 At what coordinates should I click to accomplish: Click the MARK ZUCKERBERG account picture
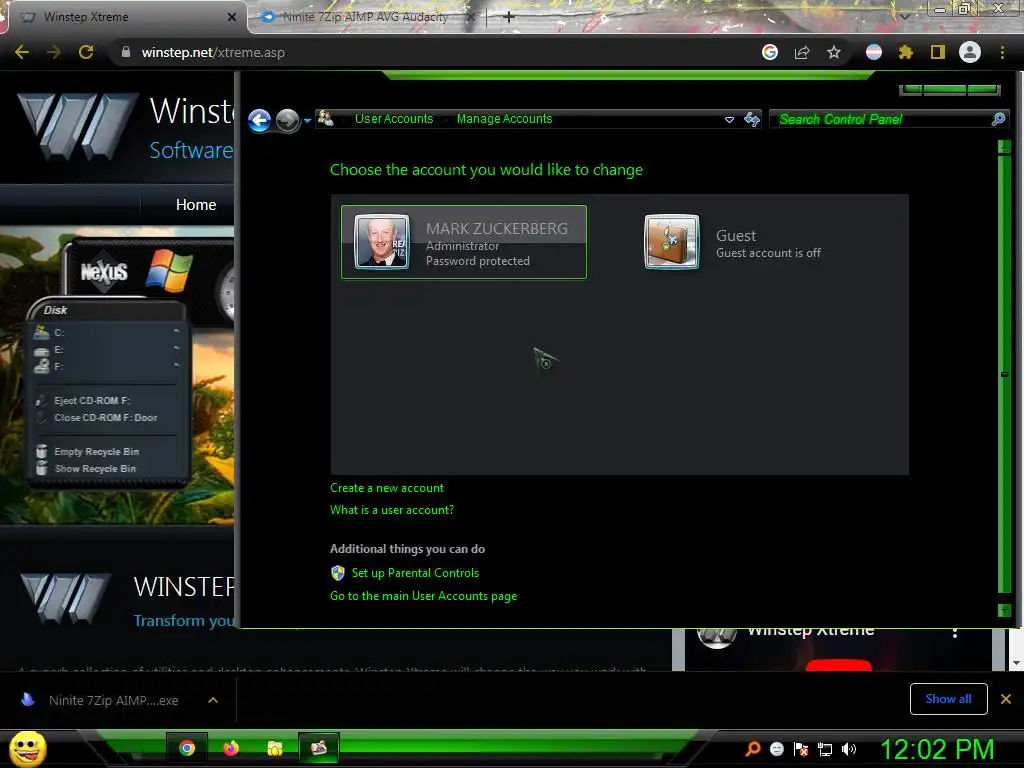point(382,242)
